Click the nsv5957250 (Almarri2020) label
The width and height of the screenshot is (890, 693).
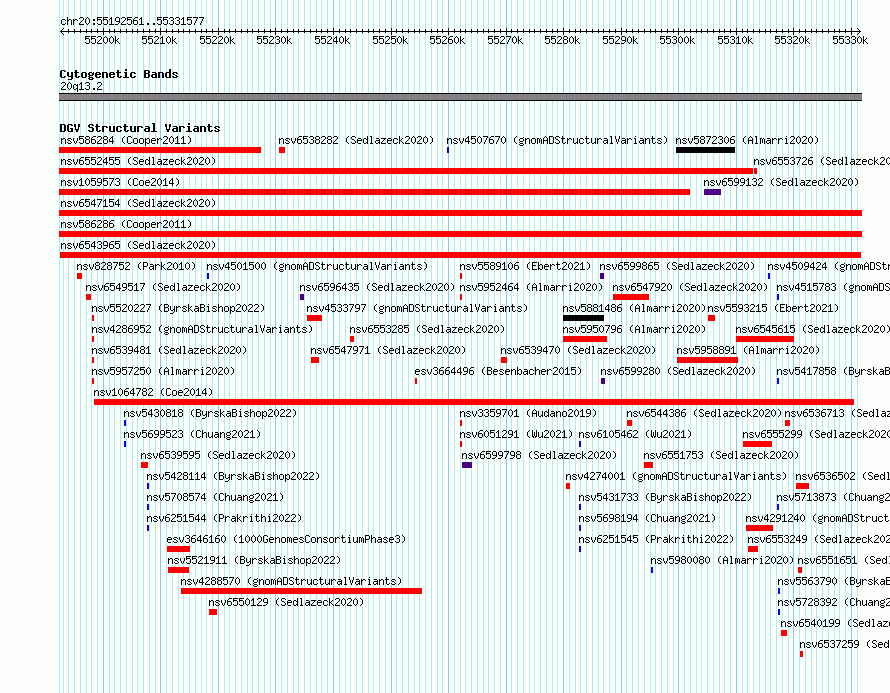tap(163, 371)
